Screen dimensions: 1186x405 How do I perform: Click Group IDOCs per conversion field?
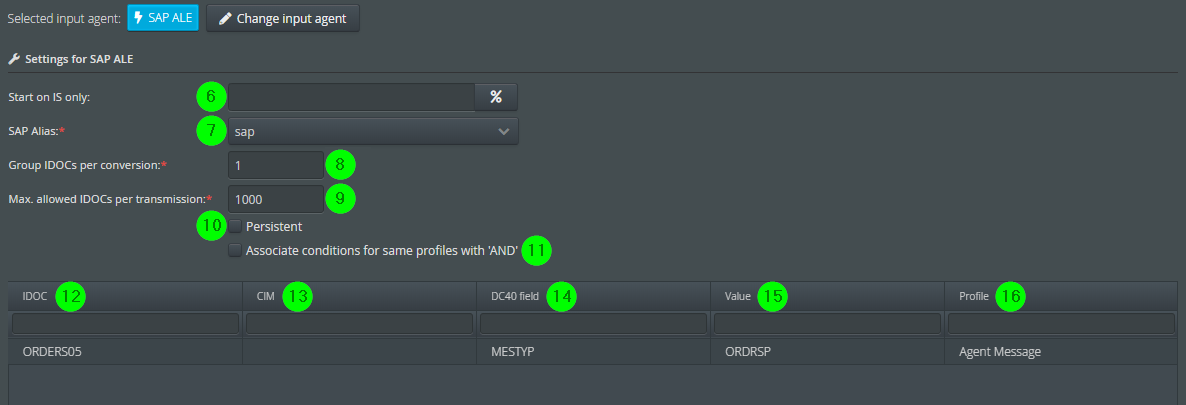pyautogui.click(x=276, y=164)
